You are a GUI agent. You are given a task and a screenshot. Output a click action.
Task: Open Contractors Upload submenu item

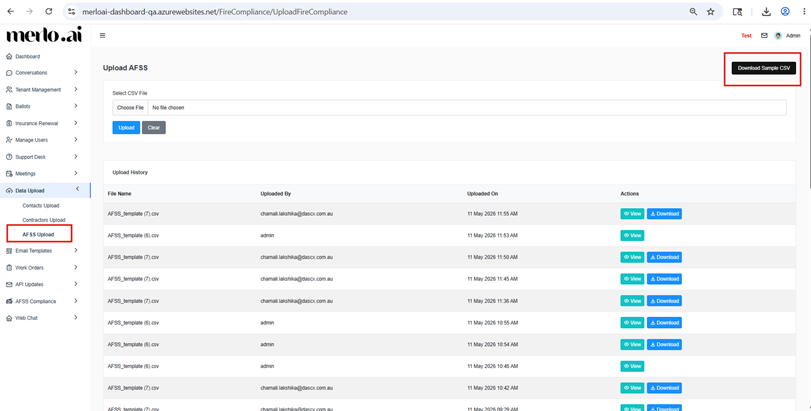tap(44, 220)
